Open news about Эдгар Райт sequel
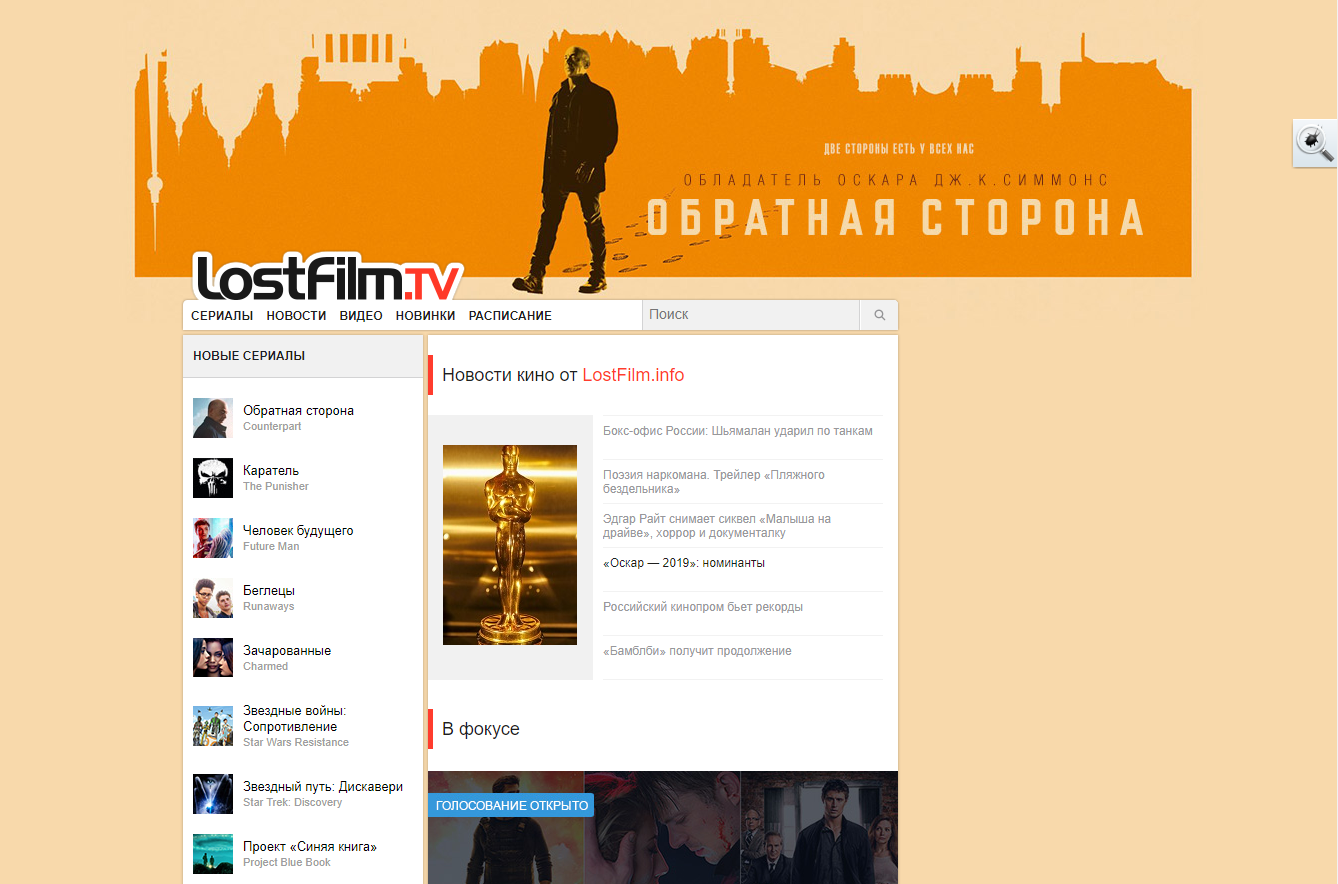 (x=717, y=526)
